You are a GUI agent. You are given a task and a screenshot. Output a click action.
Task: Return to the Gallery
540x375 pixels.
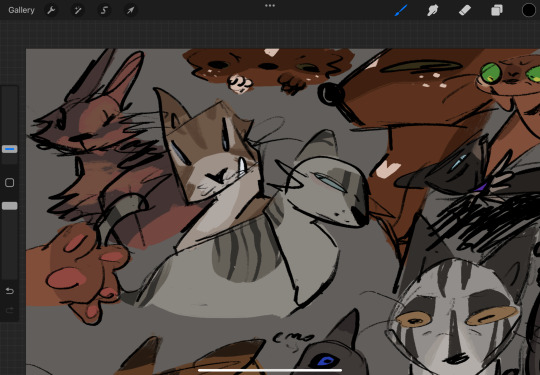pos(21,10)
